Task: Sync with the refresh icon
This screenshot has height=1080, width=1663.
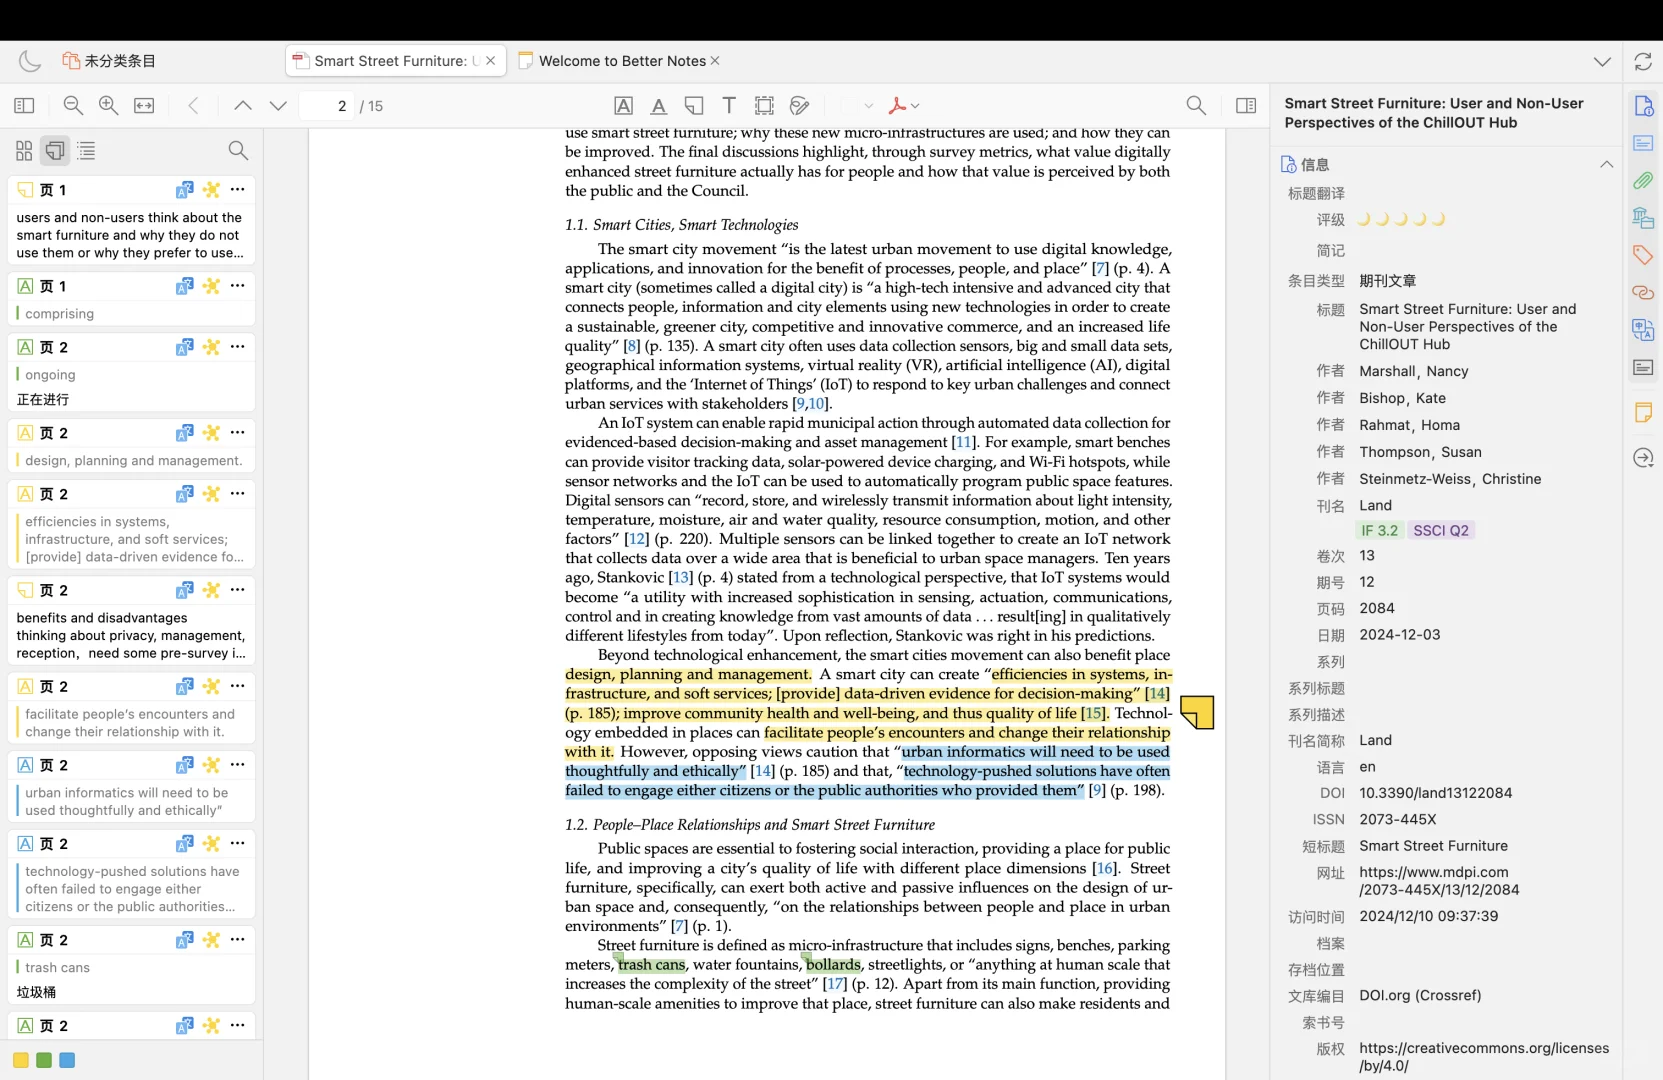Action: coord(1643,61)
